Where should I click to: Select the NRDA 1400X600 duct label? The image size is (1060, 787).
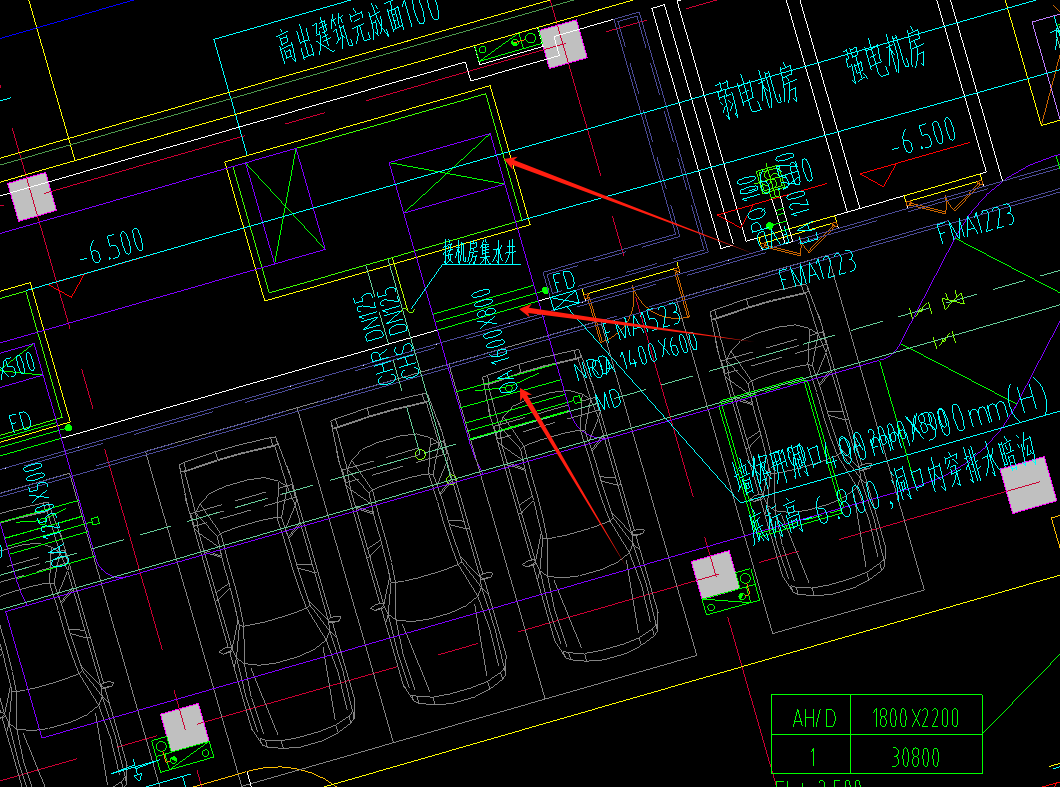pos(635,358)
